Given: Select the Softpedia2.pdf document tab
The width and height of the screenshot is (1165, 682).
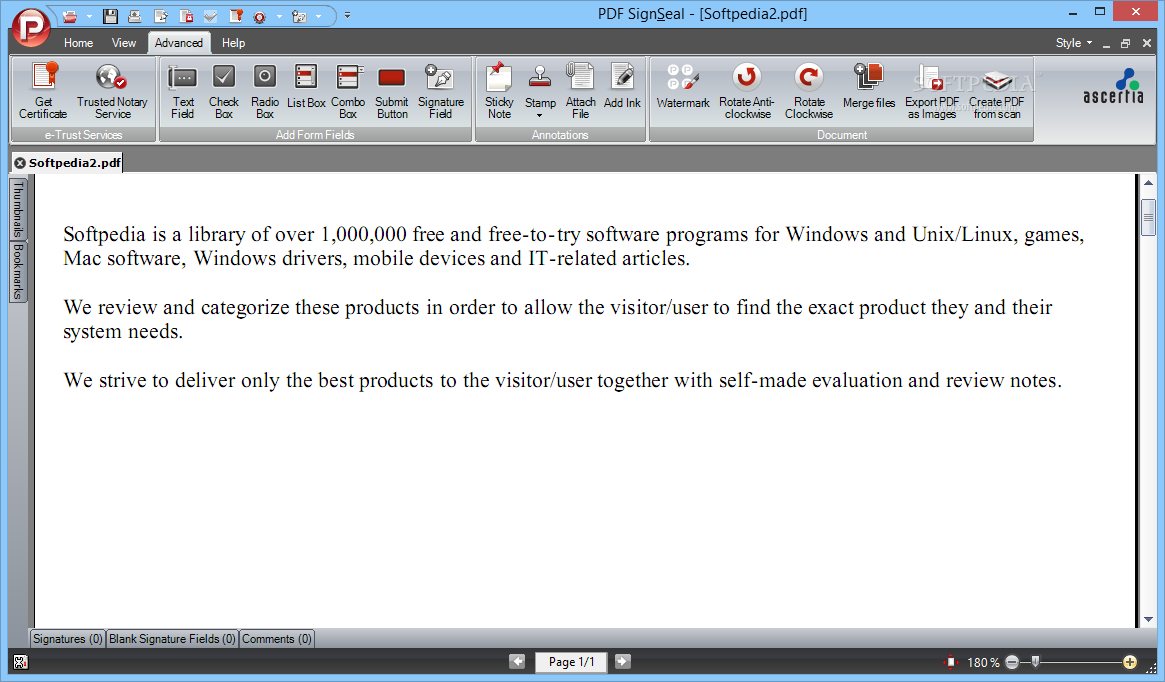Looking at the screenshot, I should point(74,163).
